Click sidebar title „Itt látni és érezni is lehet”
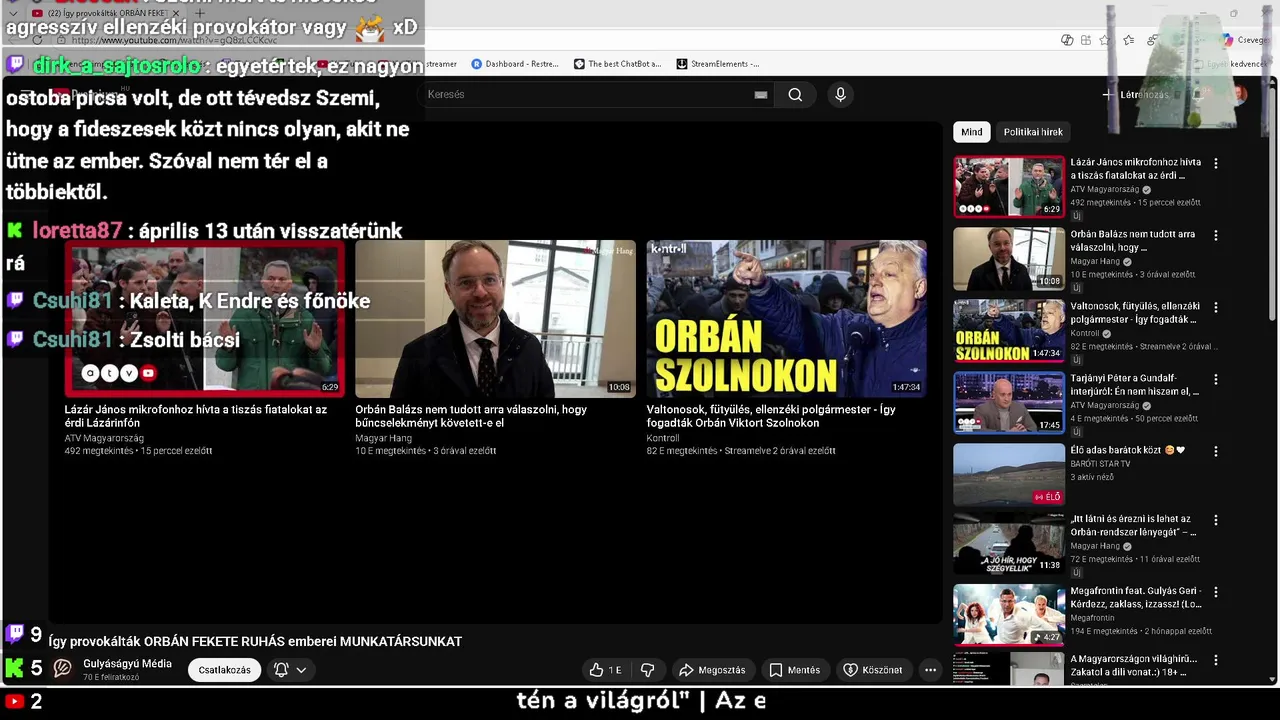 [1133, 526]
